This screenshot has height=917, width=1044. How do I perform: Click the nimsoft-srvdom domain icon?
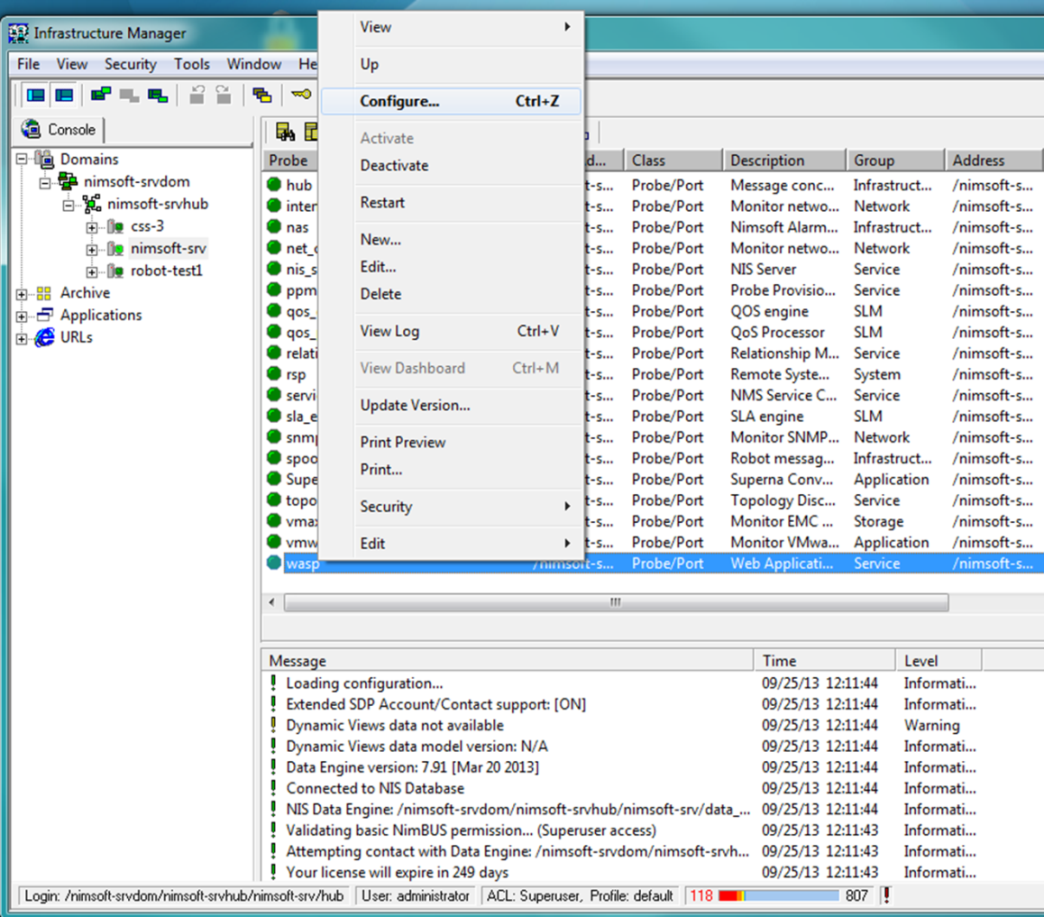pos(67,181)
